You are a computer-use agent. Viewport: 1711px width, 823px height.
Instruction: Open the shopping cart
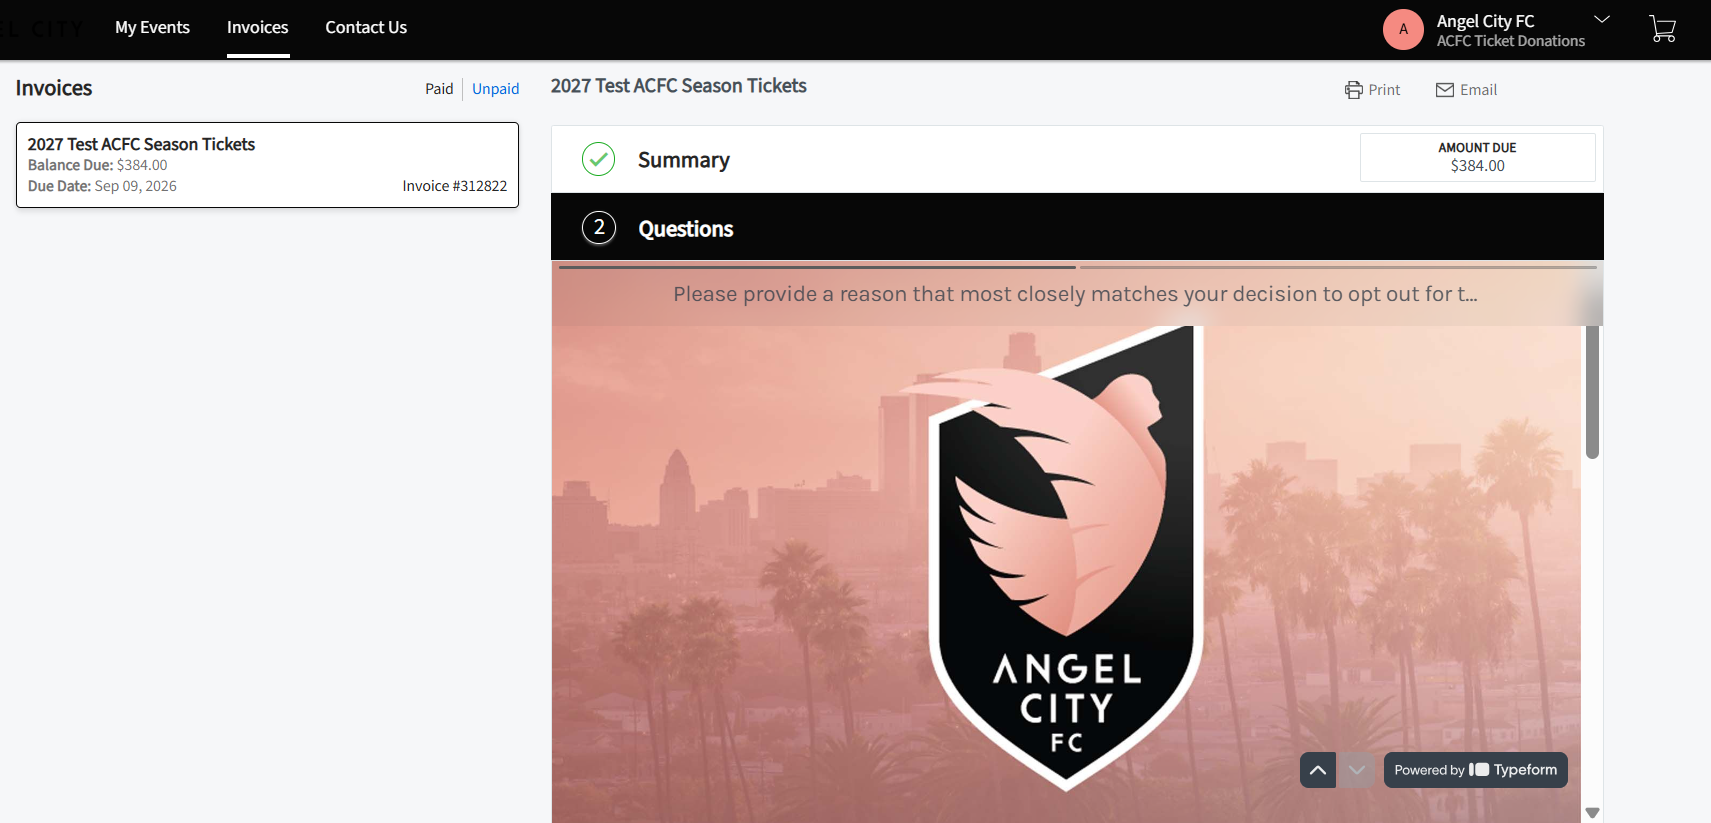1662,29
